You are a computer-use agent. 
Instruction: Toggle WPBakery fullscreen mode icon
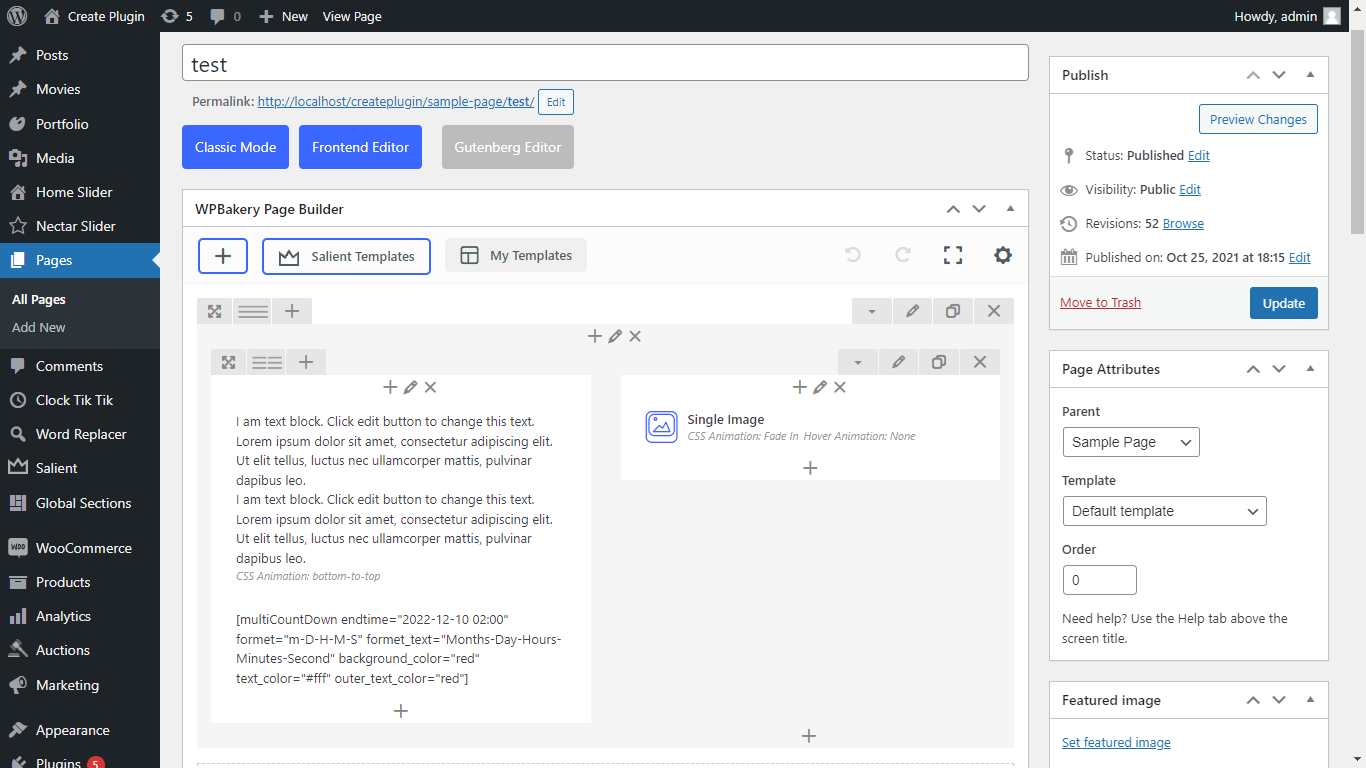[x=953, y=255]
